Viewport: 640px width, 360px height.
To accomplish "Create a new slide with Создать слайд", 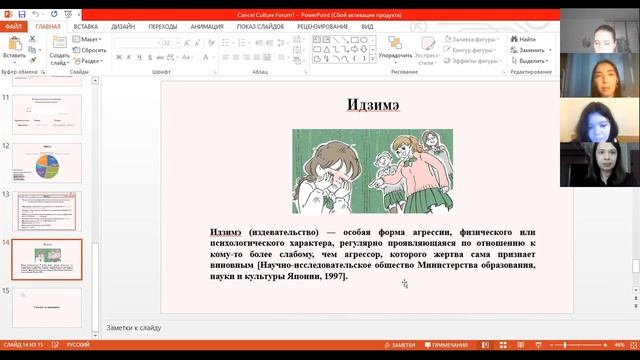I will point(59,51).
